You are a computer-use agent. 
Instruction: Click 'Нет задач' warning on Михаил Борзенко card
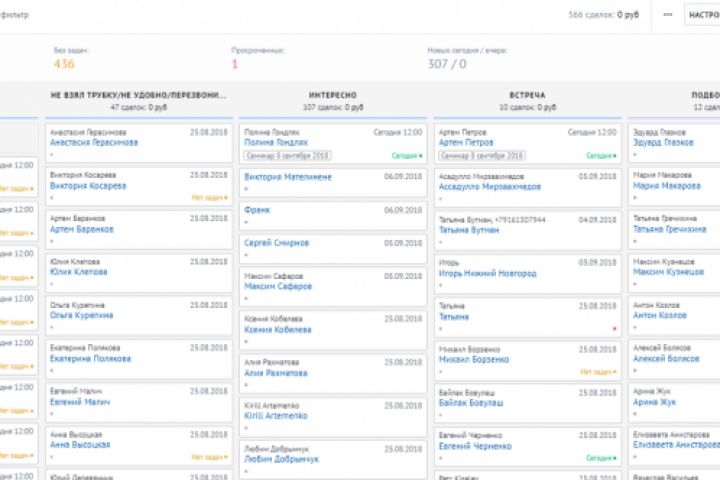point(597,371)
